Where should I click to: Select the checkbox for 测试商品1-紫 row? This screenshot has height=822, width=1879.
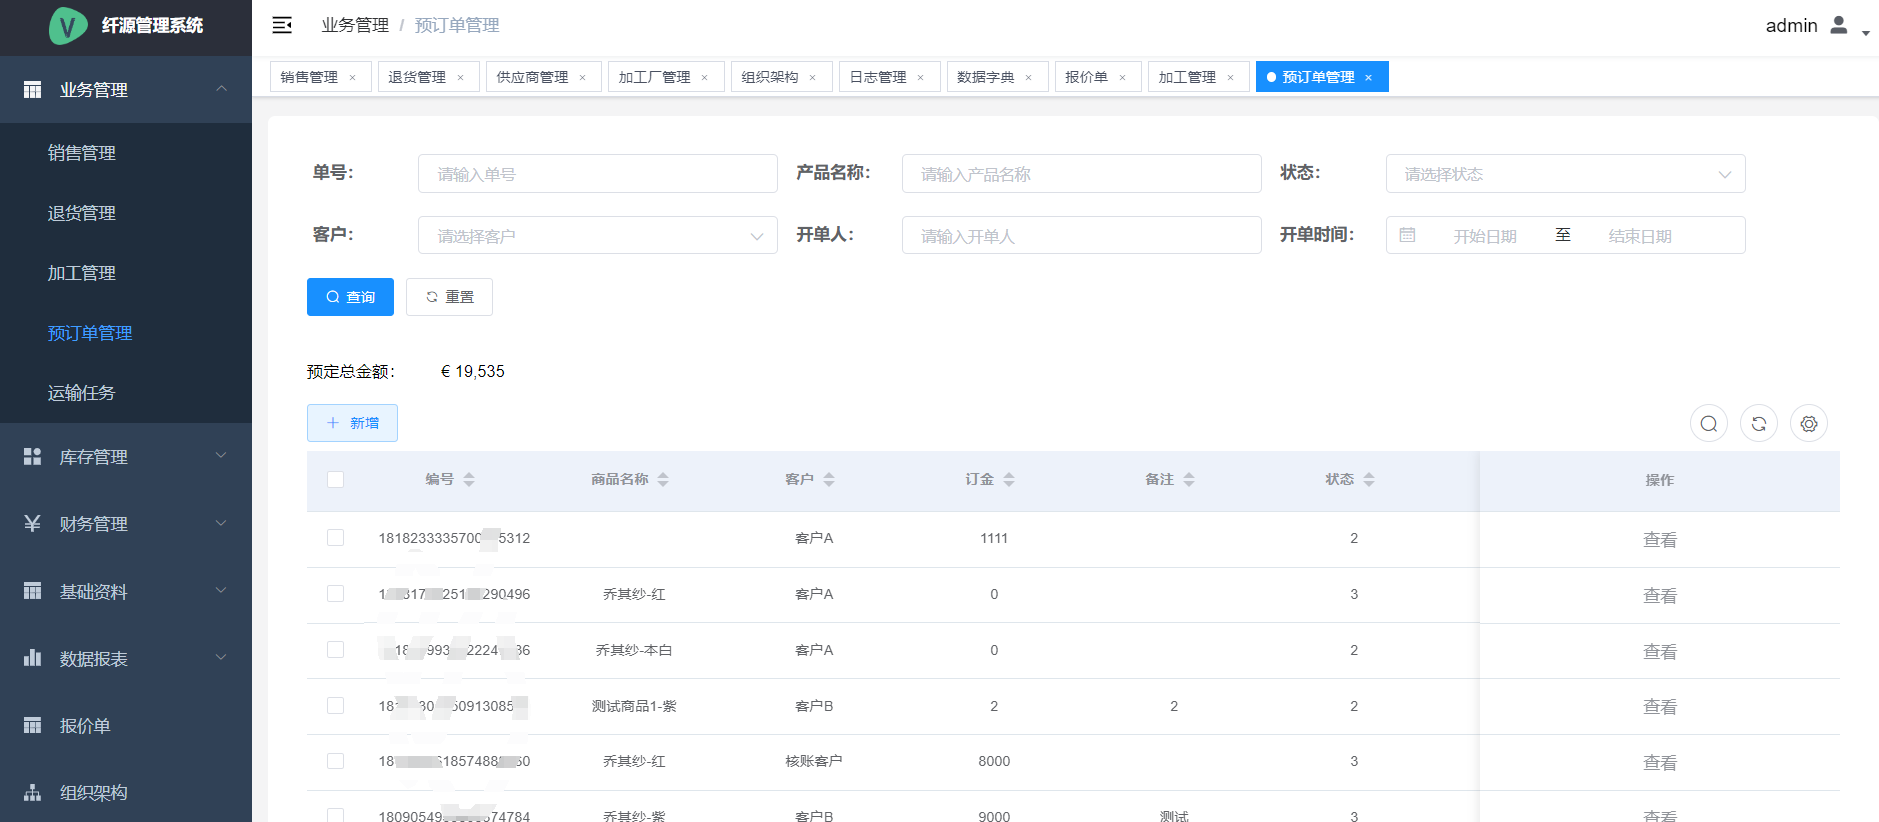(336, 706)
